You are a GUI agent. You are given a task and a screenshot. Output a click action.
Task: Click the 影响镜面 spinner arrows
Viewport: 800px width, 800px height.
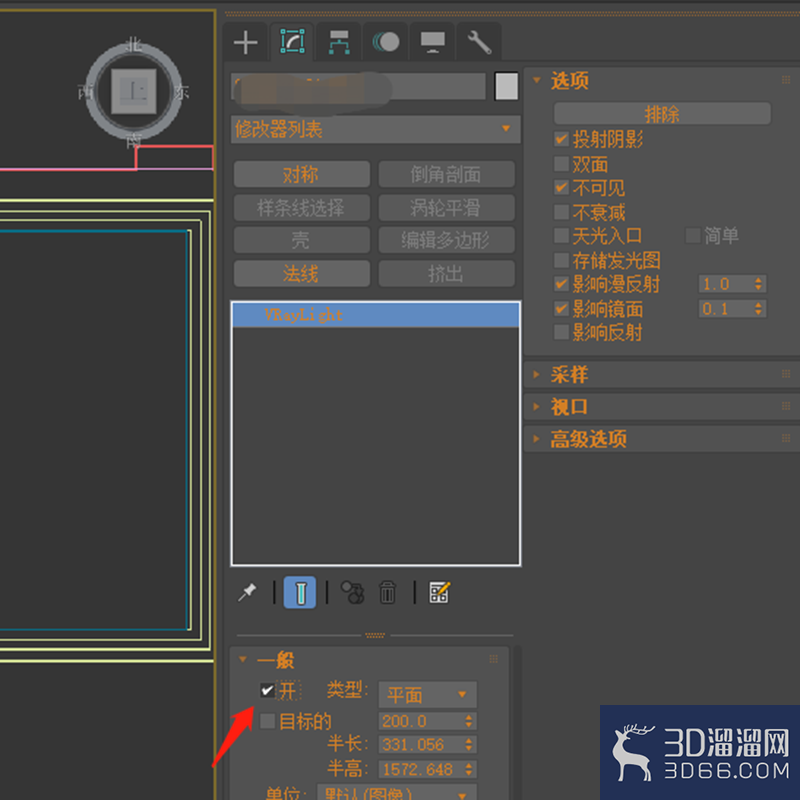pyautogui.click(x=759, y=308)
